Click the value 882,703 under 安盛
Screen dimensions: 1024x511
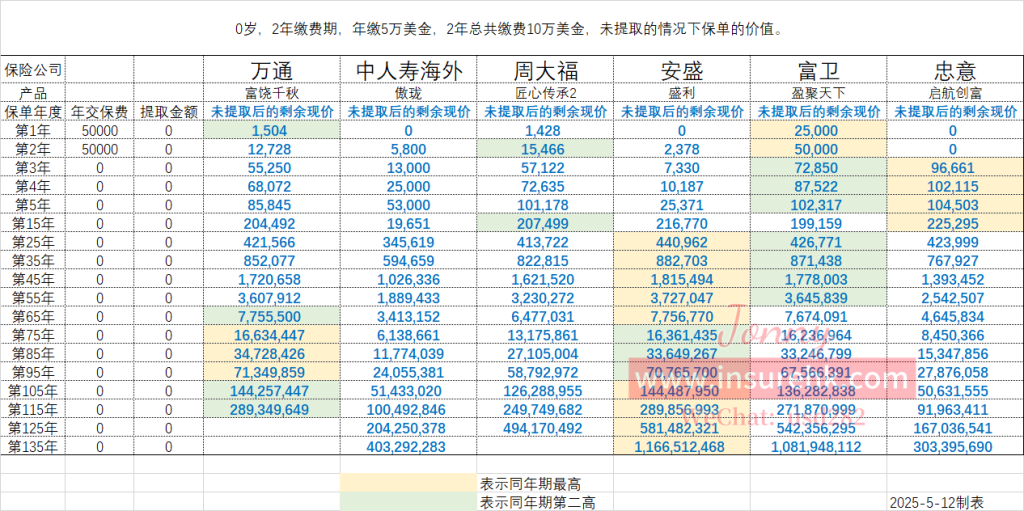[682, 261]
